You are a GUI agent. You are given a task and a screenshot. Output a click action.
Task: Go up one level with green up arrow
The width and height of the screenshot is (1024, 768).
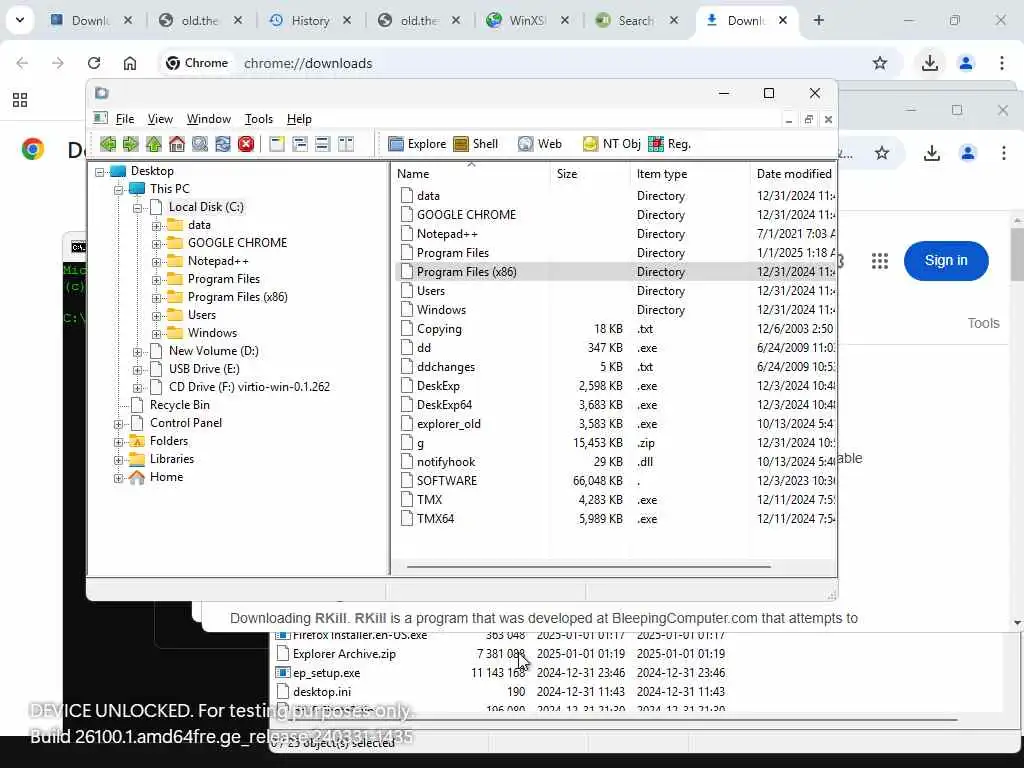pos(153,144)
